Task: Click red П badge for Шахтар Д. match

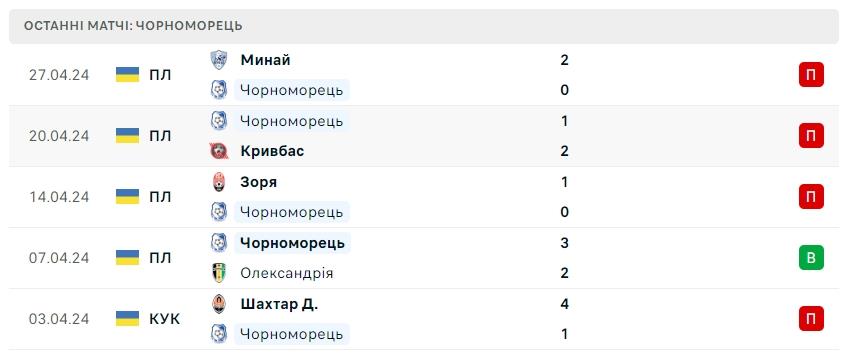Action: (811, 318)
